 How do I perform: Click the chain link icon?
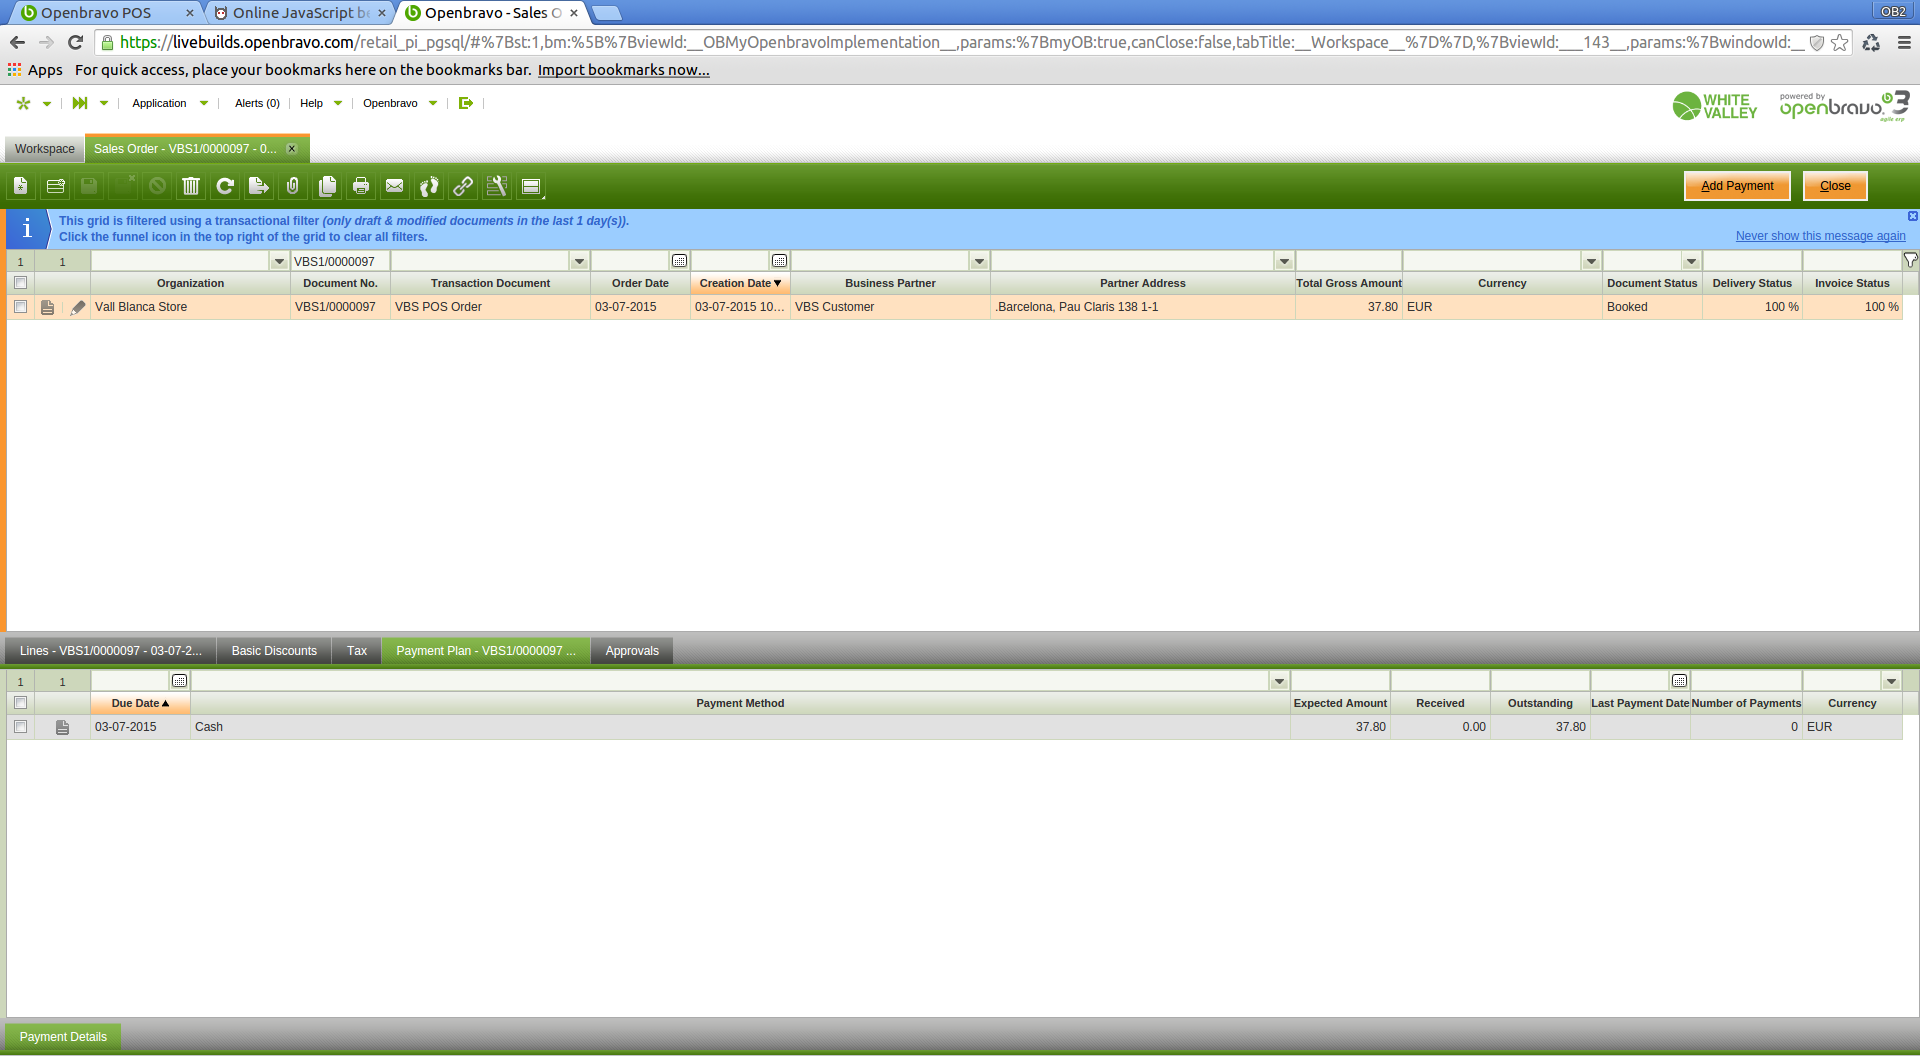[x=463, y=186]
